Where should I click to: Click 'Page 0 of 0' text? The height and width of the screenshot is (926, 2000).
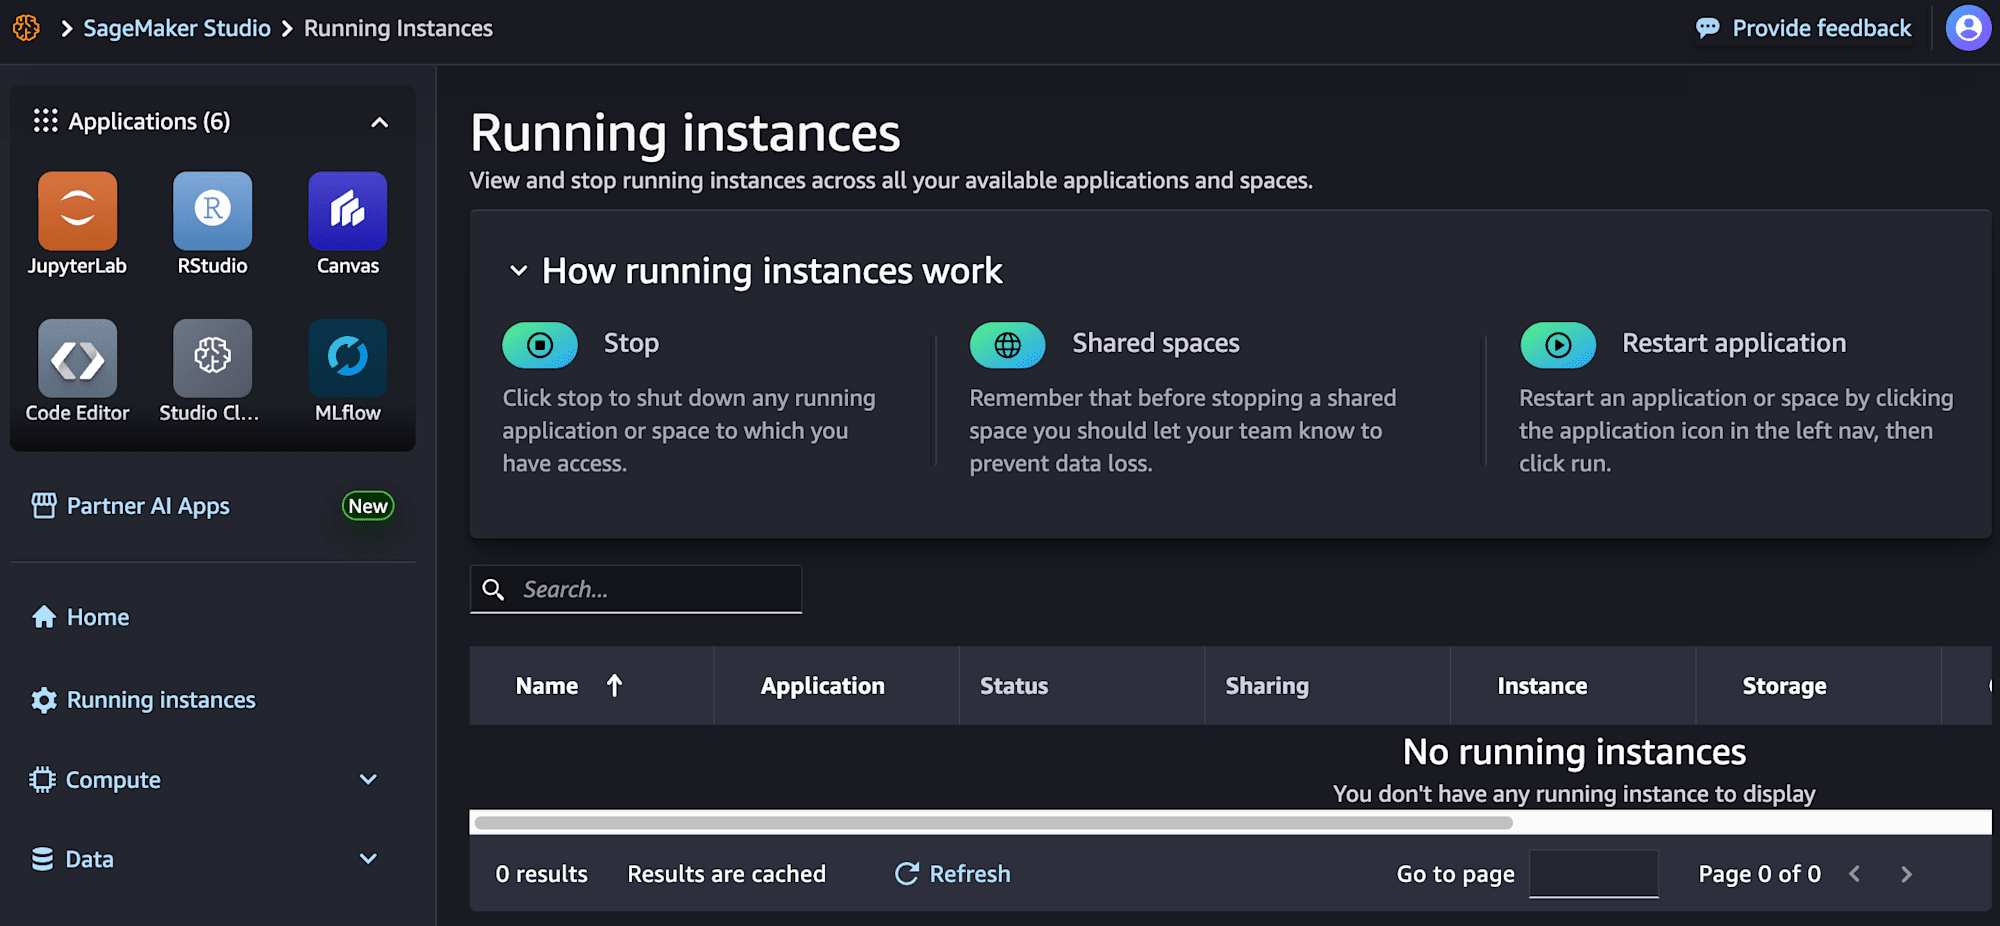[x=1760, y=874]
